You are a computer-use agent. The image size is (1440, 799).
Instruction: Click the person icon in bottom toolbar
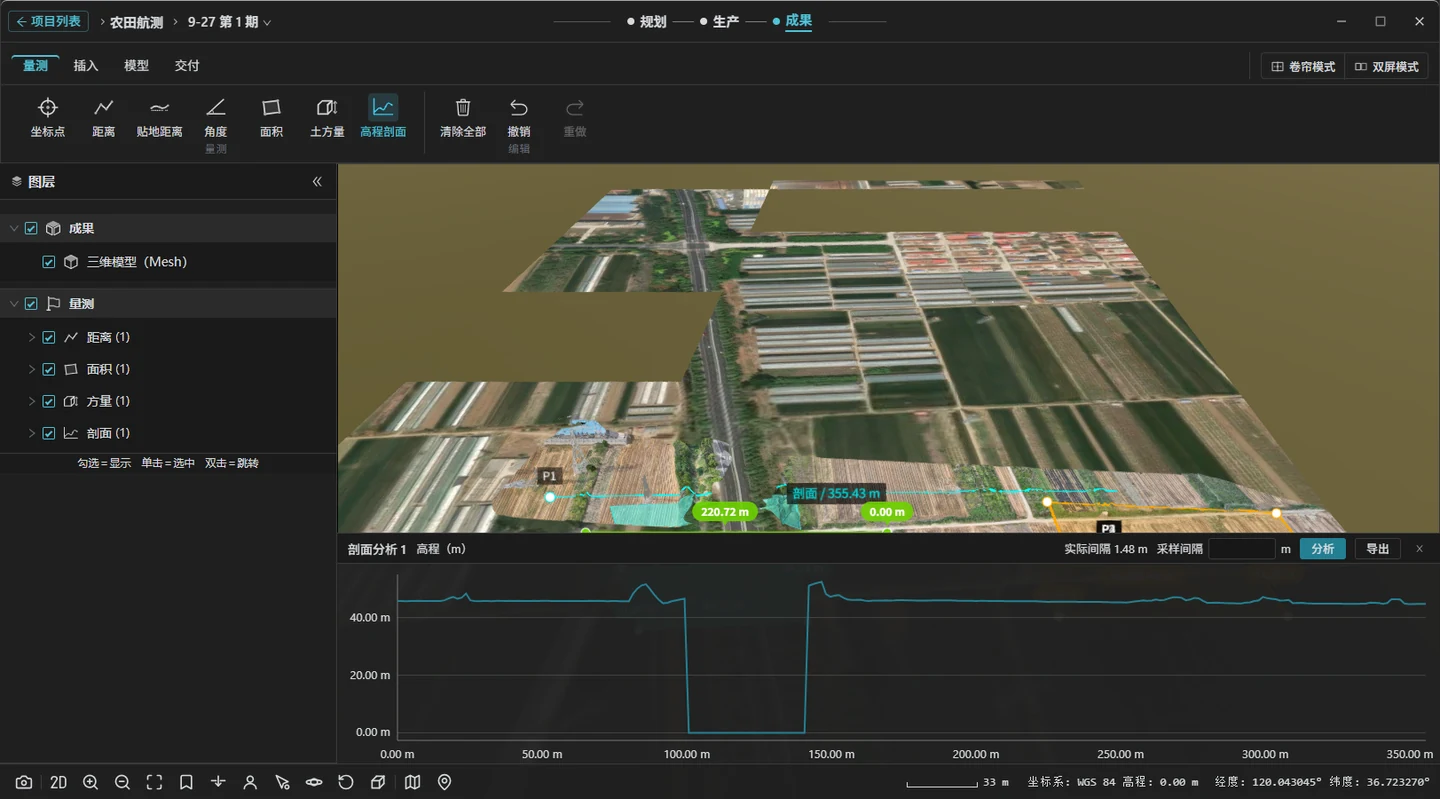tap(250, 782)
